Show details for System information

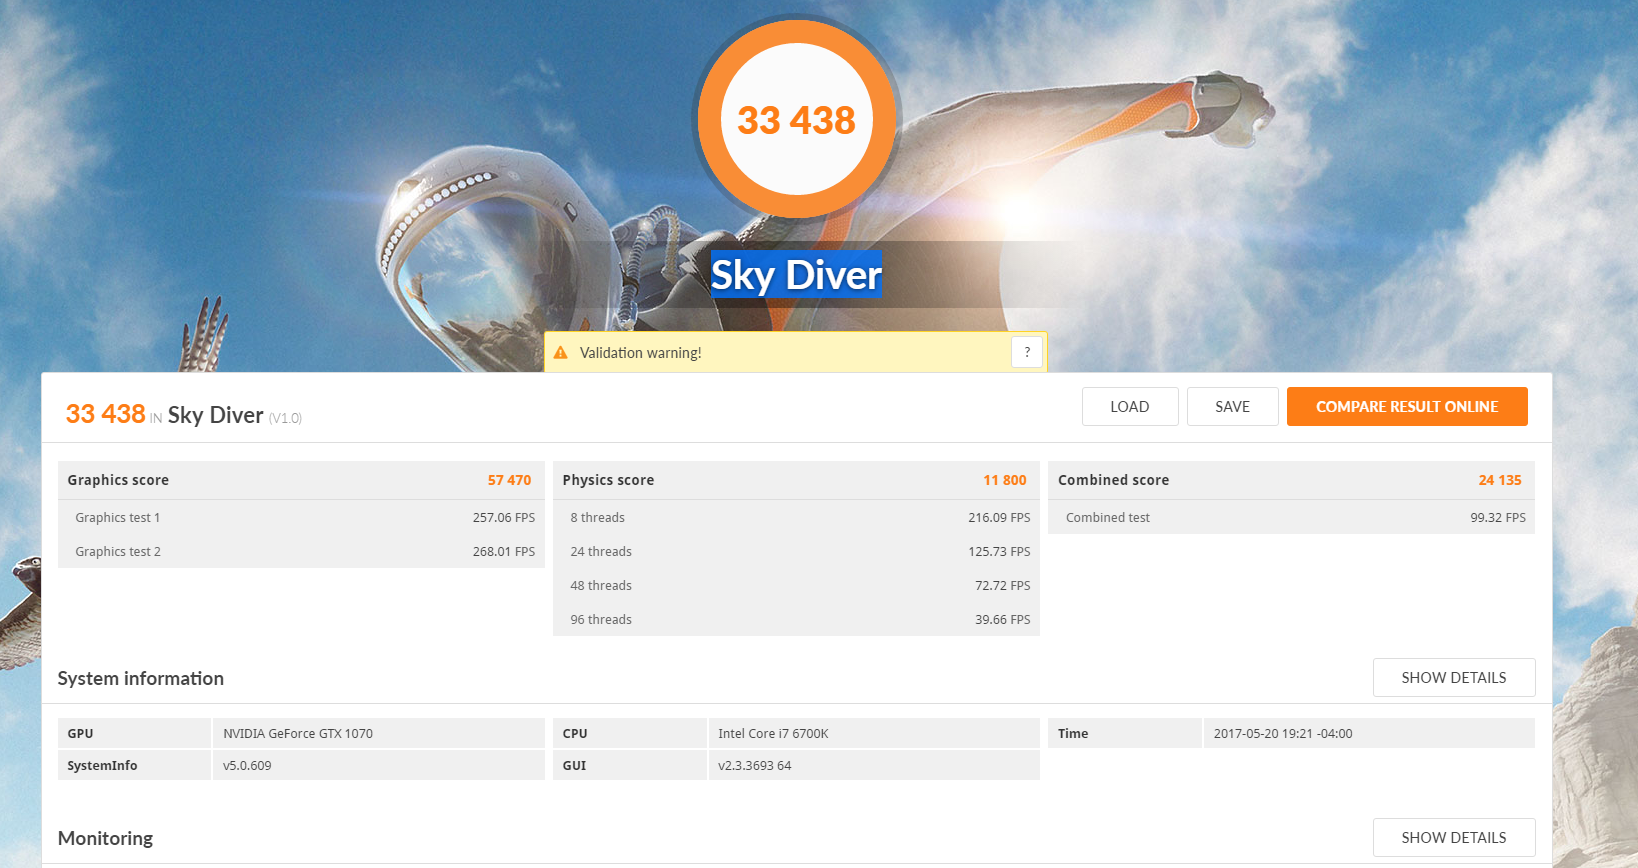[1454, 678]
